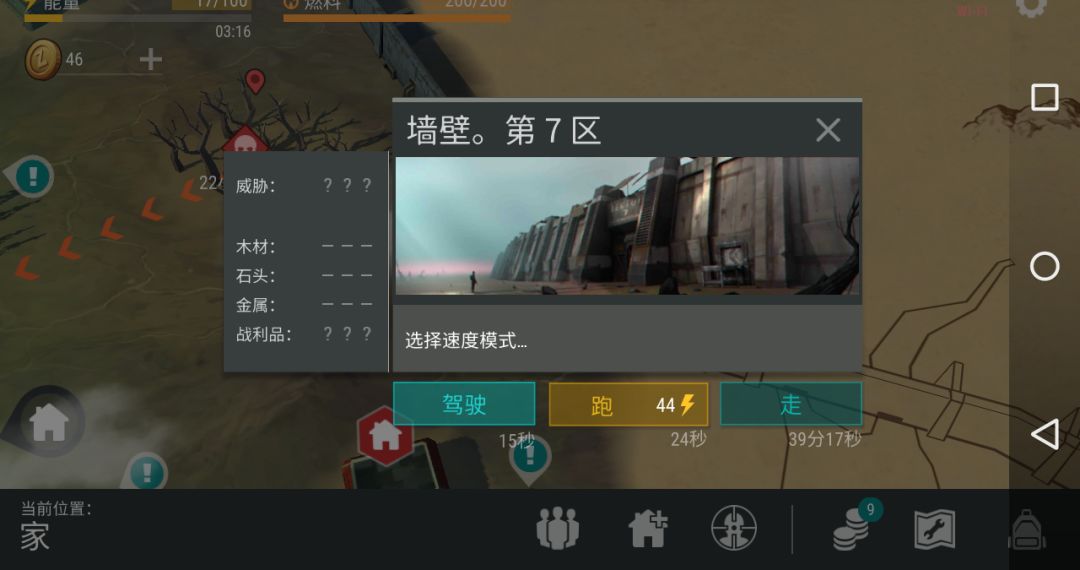Tap the grey home base button
1080x570 pixels.
[49, 421]
